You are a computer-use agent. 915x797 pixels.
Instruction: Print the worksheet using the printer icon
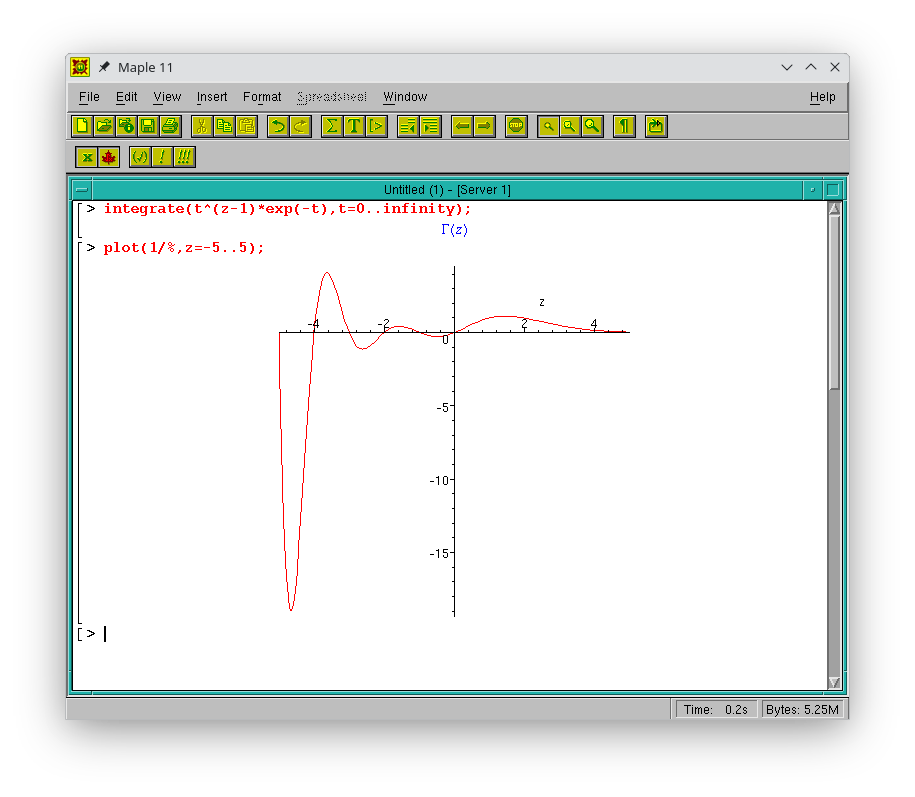170,126
